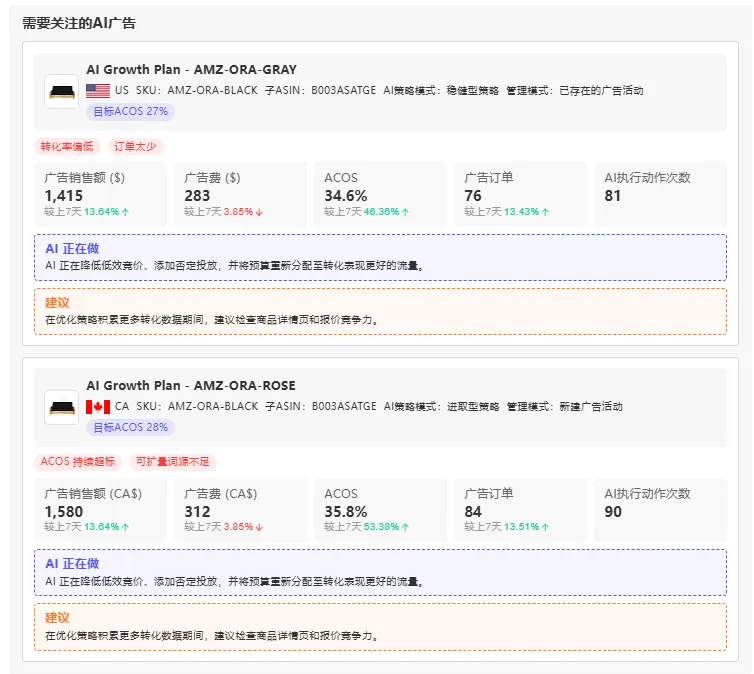Click the 目标ACOS 27% badge
Screen dimensions: 754x674
[x=130, y=112]
